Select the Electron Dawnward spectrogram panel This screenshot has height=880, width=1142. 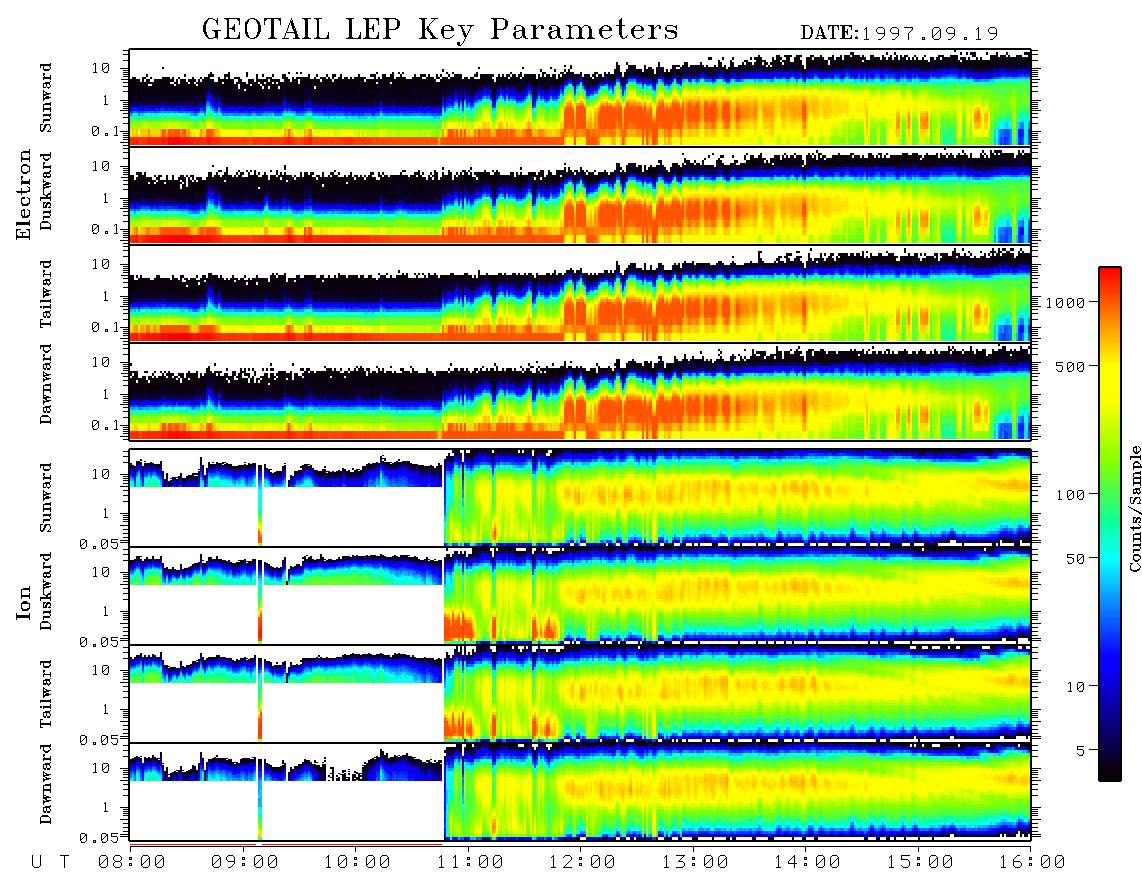pos(580,392)
